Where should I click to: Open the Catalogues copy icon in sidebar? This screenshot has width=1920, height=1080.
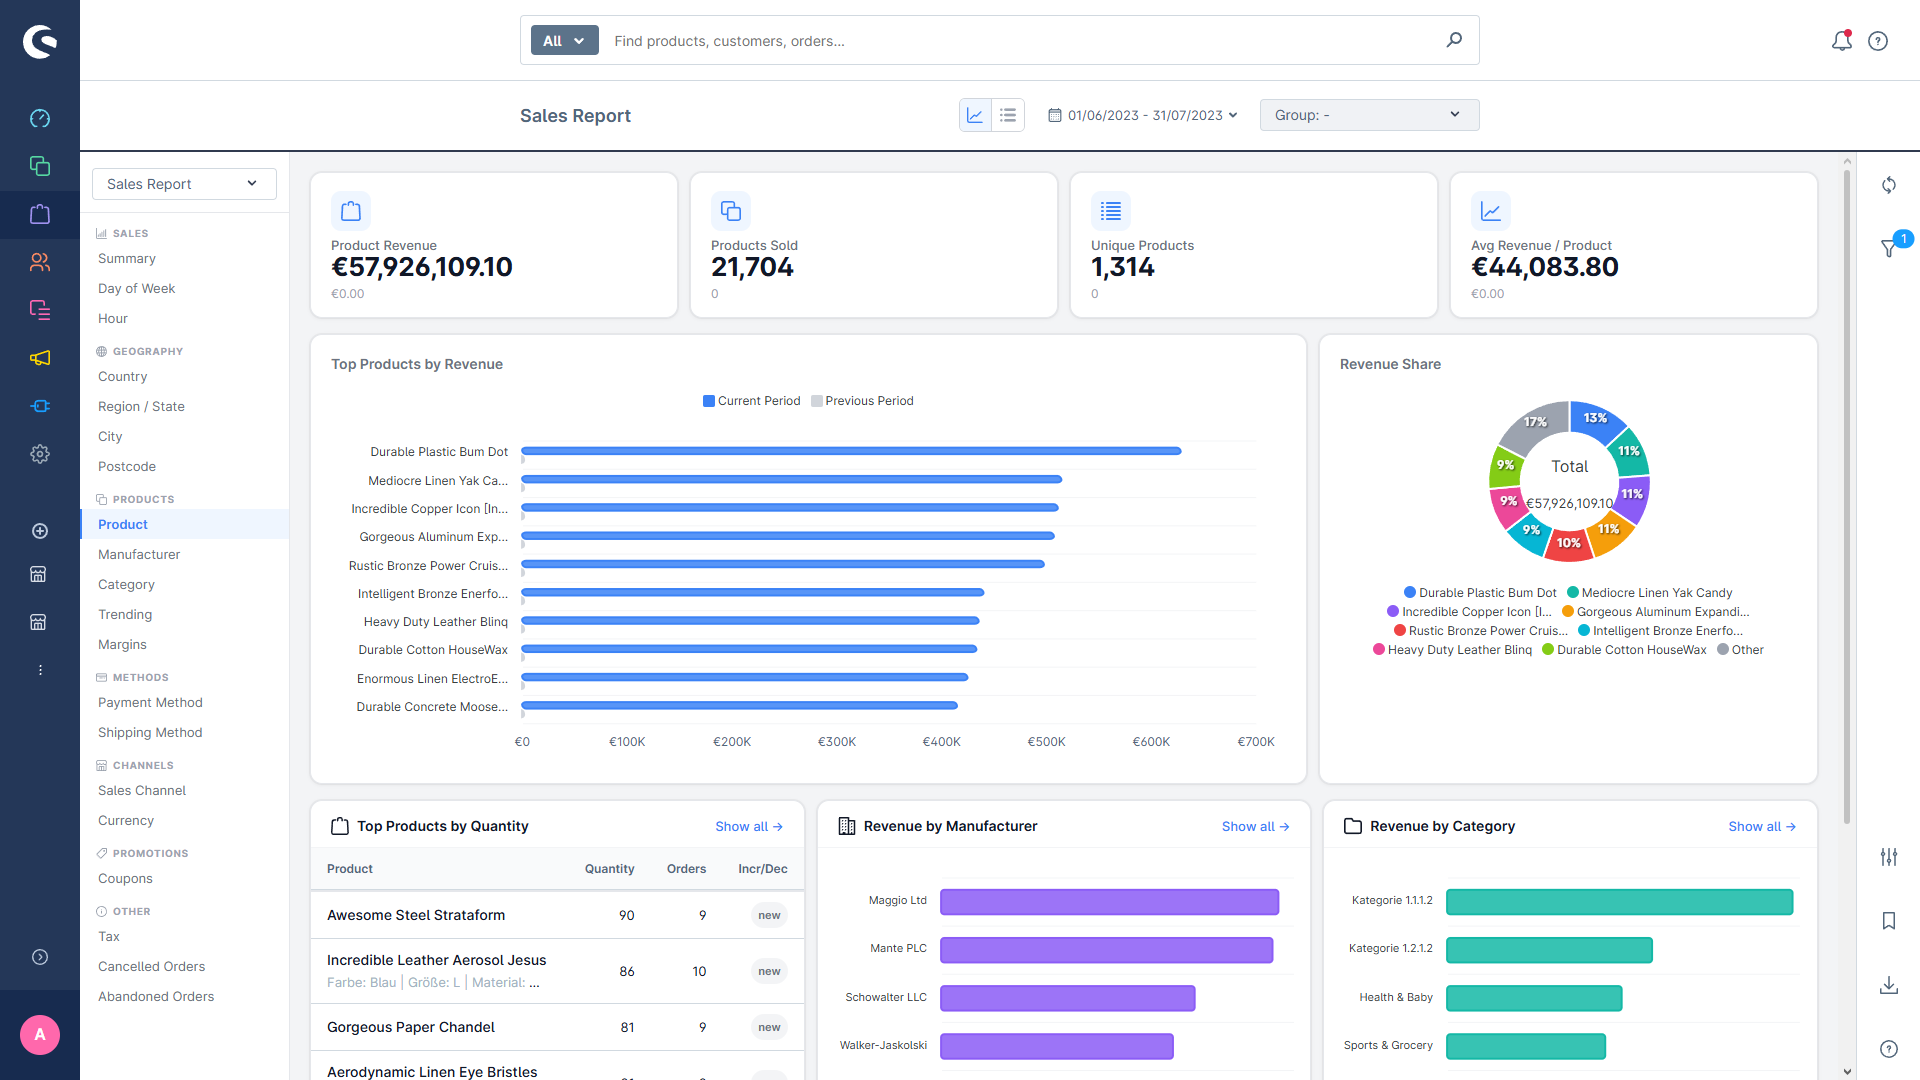click(x=40, y=166)
